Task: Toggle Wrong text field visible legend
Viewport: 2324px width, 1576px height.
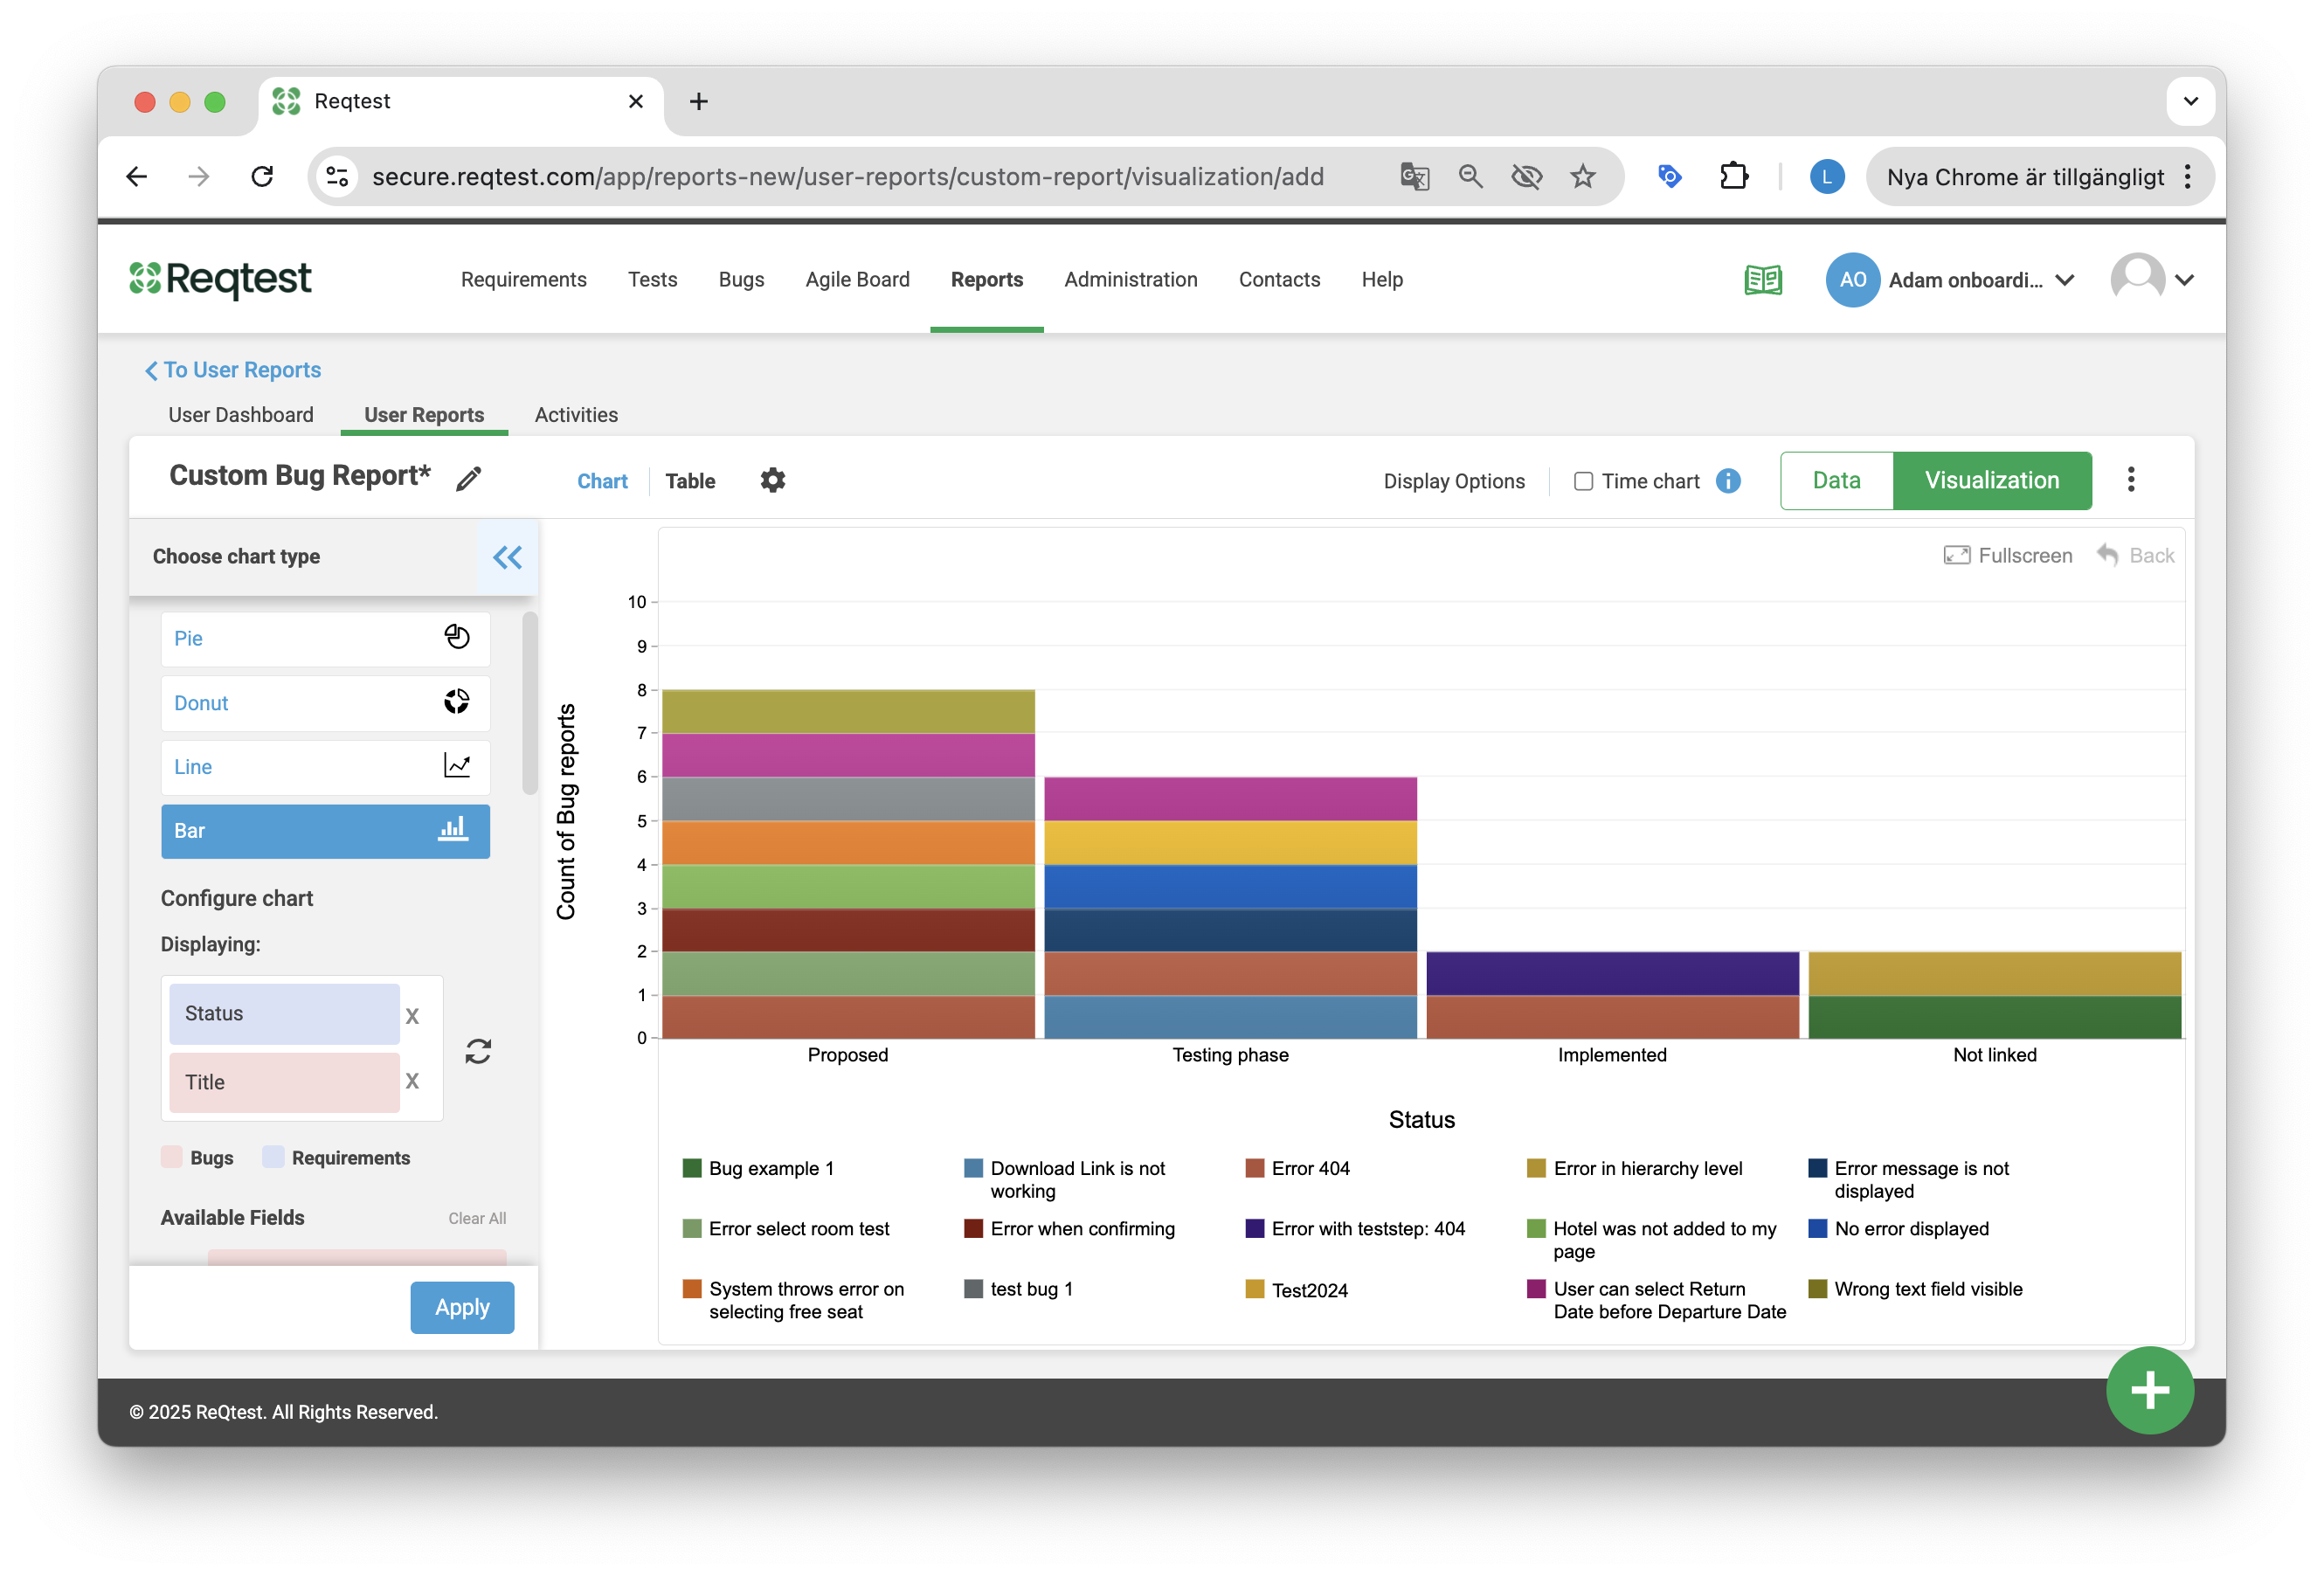Action: (x=1915, y=1288)
